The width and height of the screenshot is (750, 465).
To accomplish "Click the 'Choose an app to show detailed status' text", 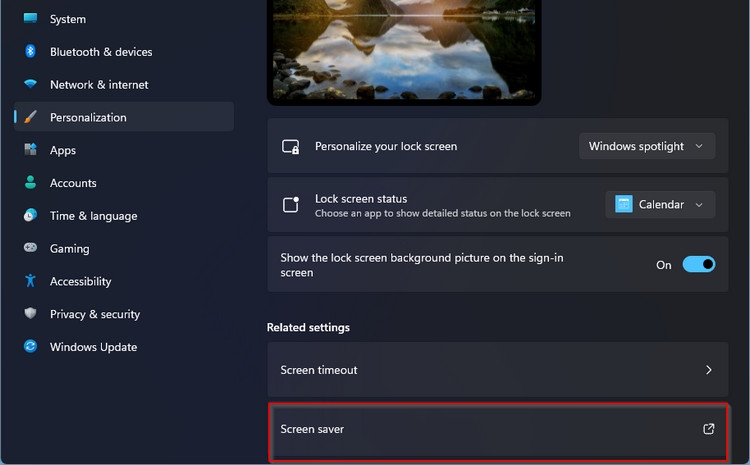I will [442, 213].
